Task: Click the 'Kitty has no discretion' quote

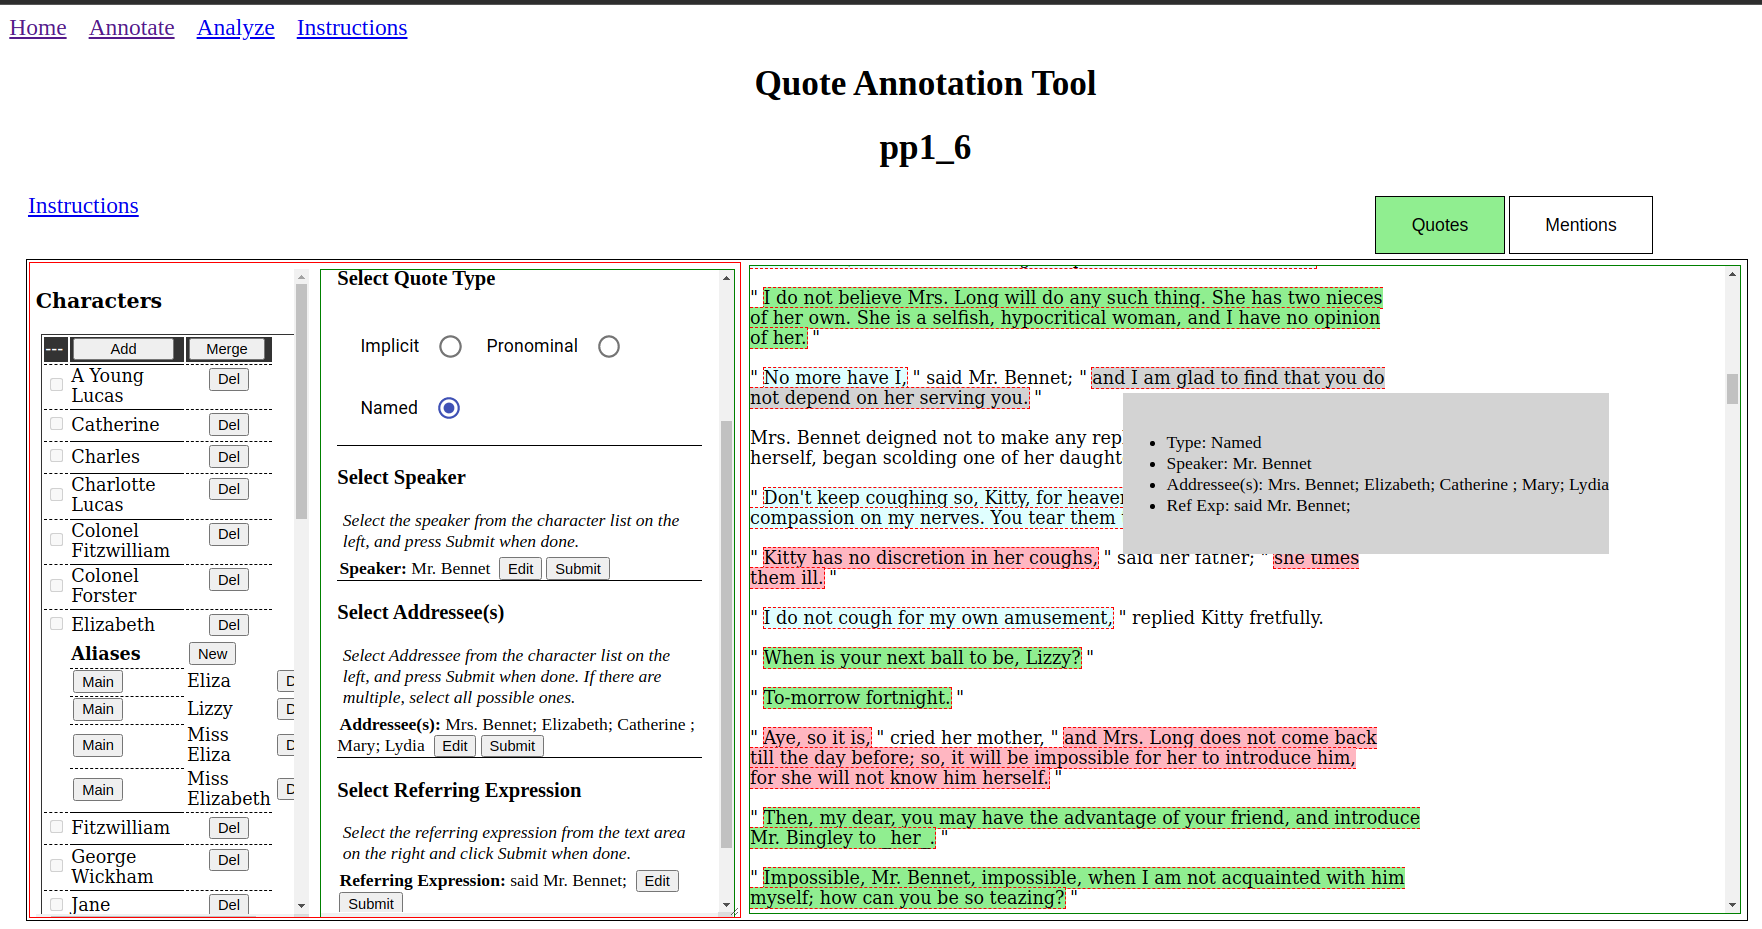Action: (930, 558)
